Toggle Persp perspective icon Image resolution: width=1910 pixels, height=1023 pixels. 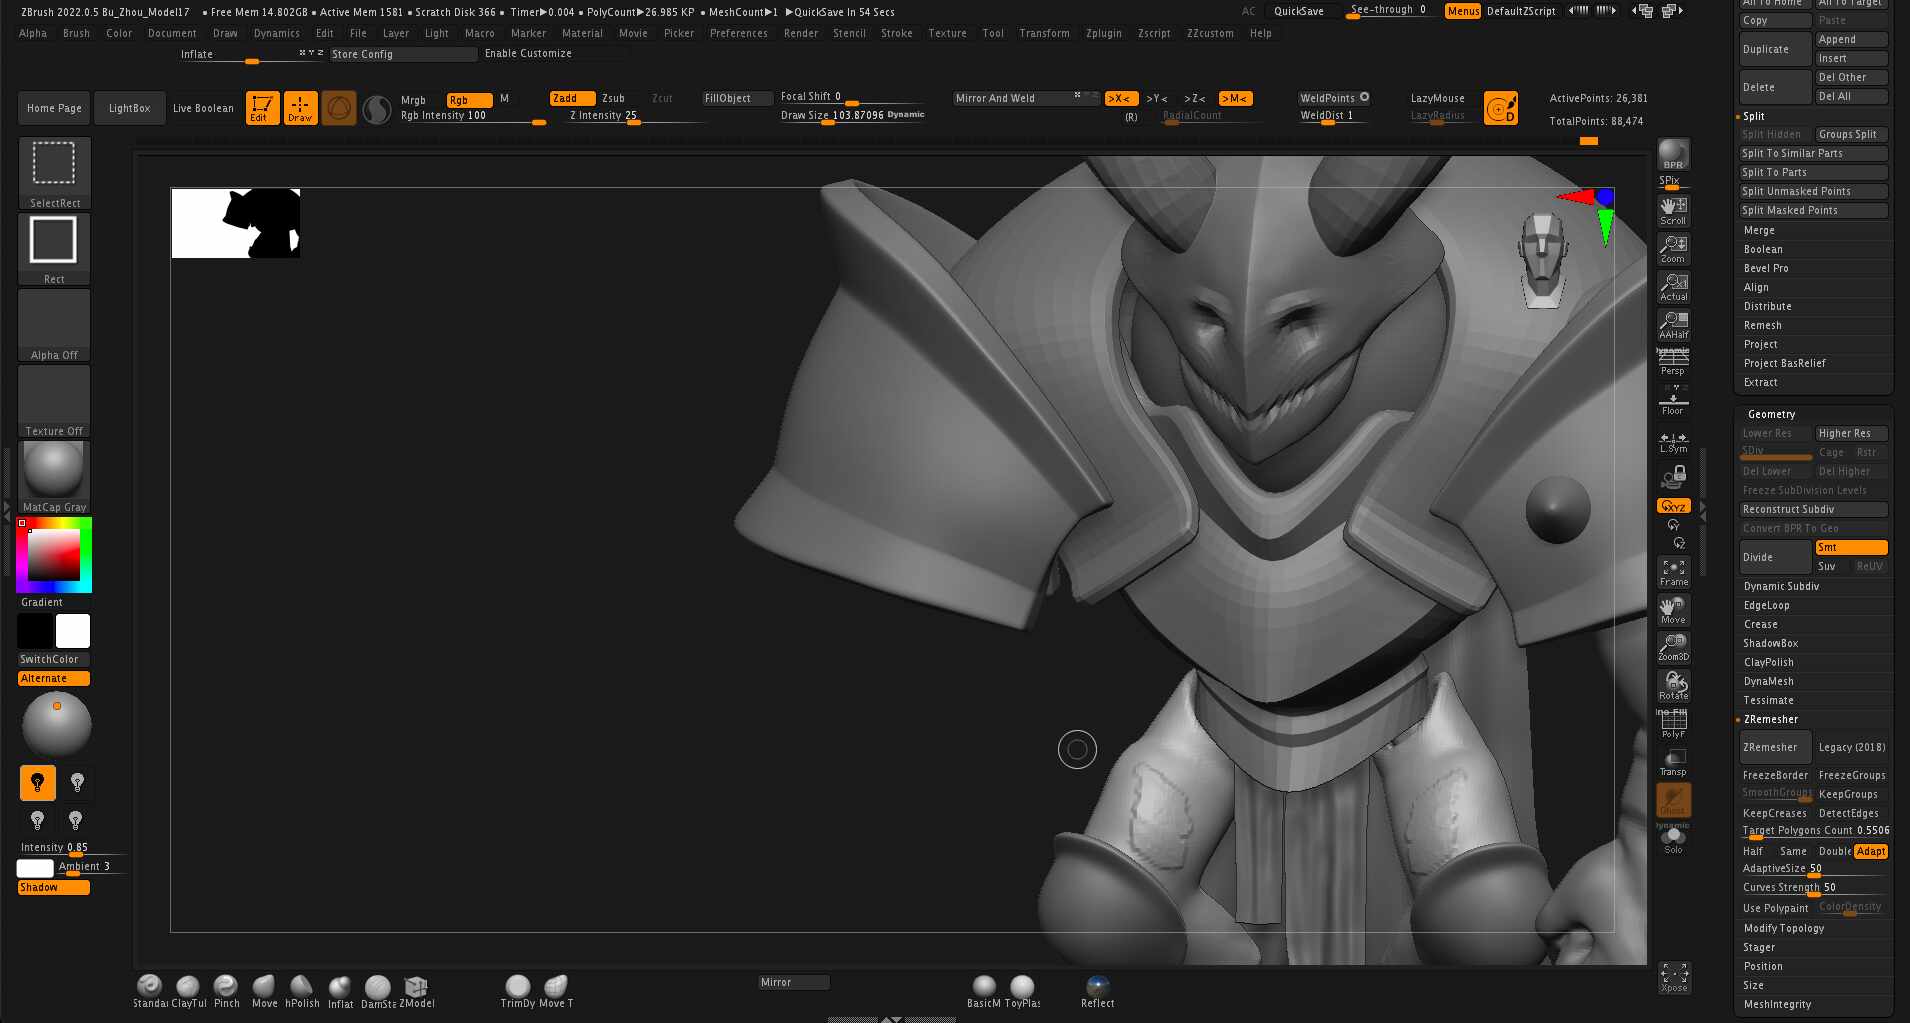[x=1673, y=361]
